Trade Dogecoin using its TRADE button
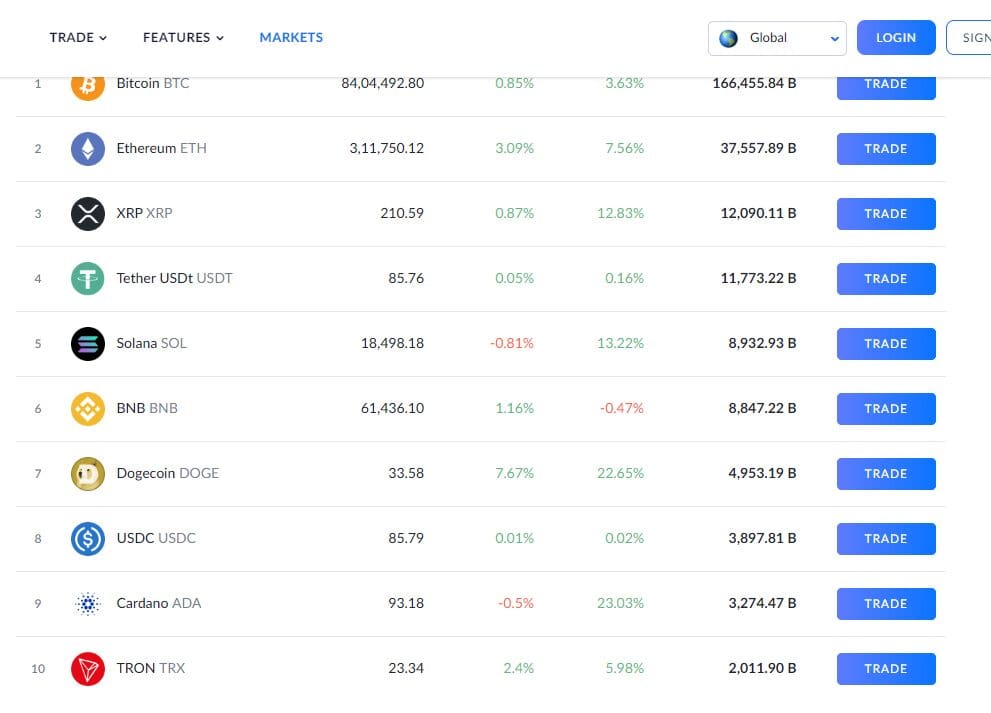This screenshot has width=991, height=713. click(x=886, y=474)
